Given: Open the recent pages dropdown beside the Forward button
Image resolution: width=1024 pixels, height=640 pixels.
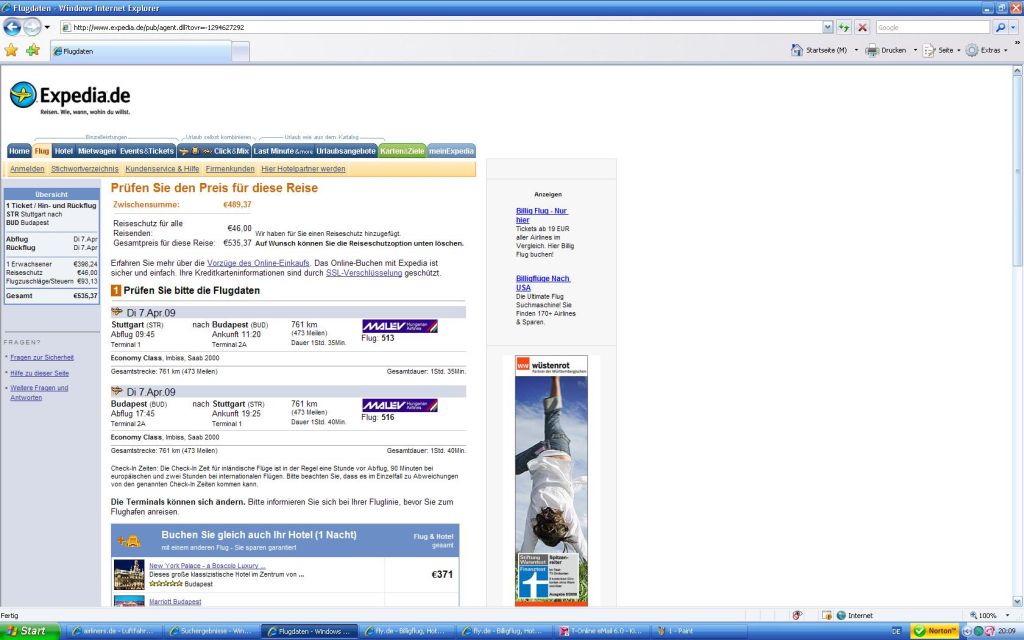Looking at the screenshot, I should tap(47, 27).
